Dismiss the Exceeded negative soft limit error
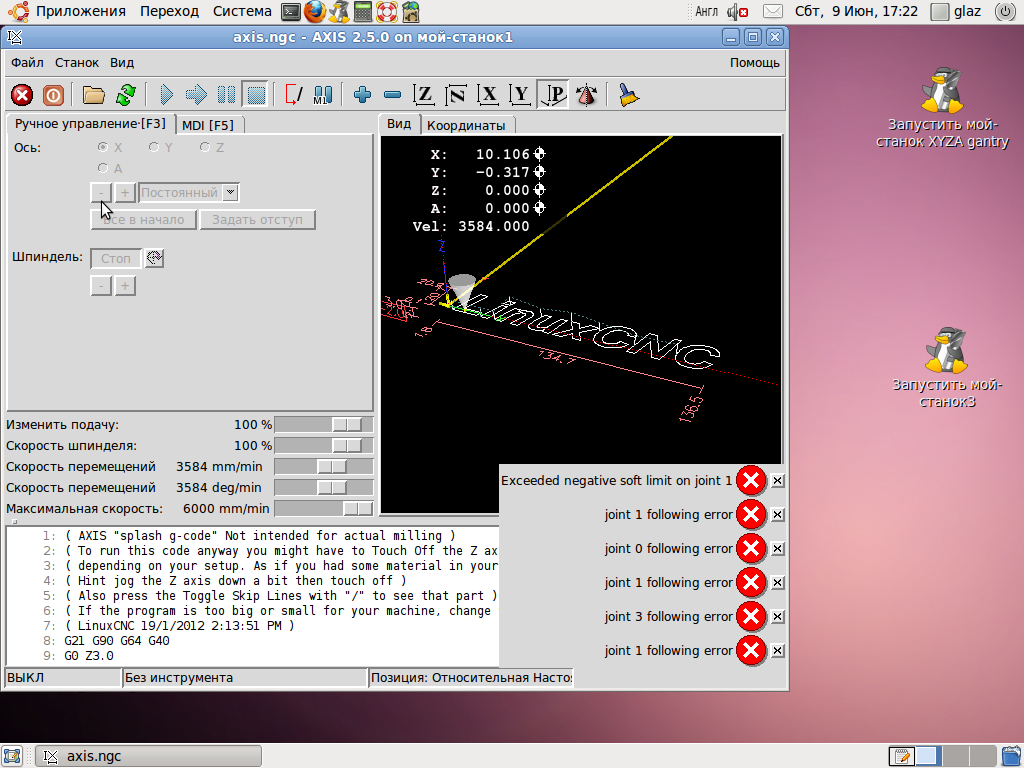1024x768 pixels. tap(777, 481)
